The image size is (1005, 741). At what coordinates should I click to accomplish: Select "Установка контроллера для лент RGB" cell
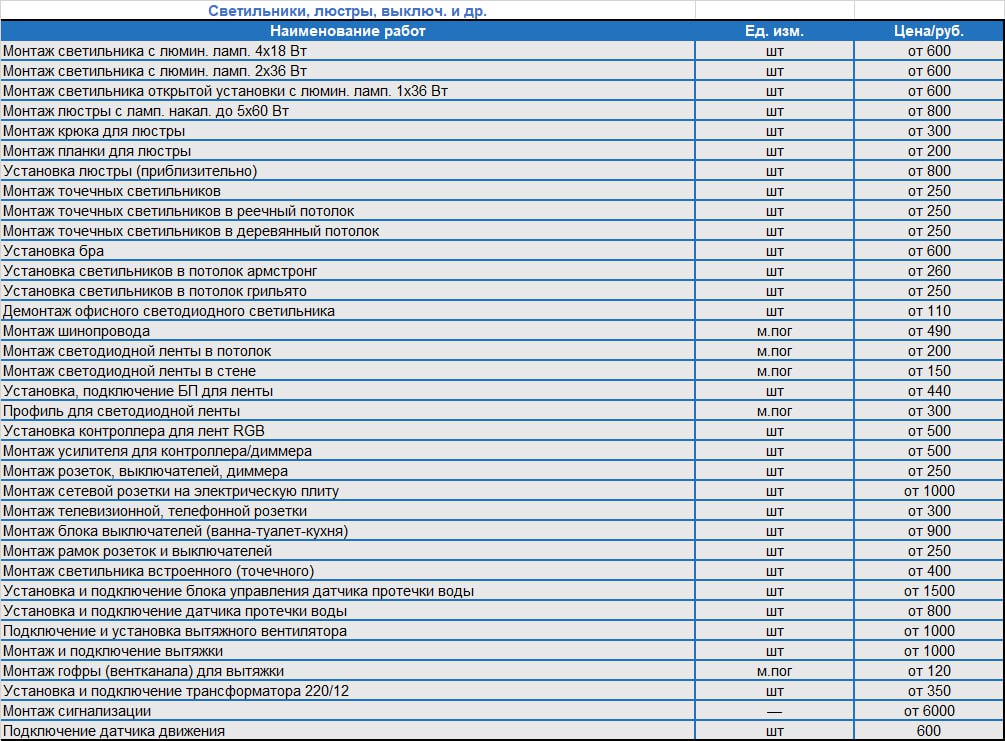[x=134, y=431]
